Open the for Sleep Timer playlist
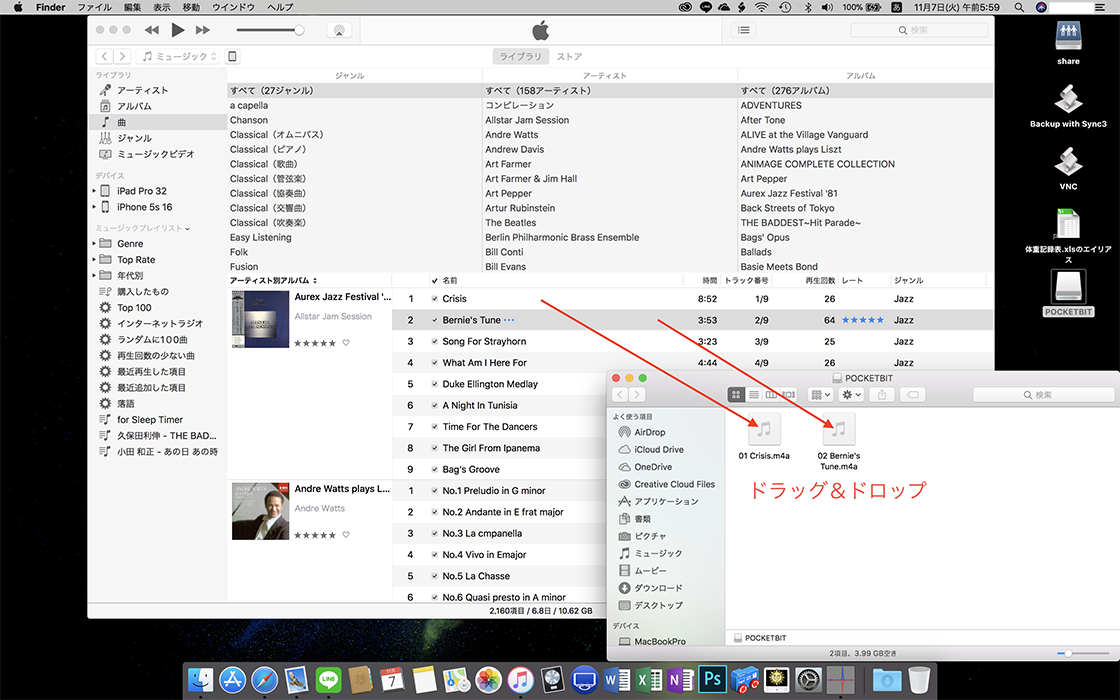This screenshot has width=1120, height=700. click(150, 419)
